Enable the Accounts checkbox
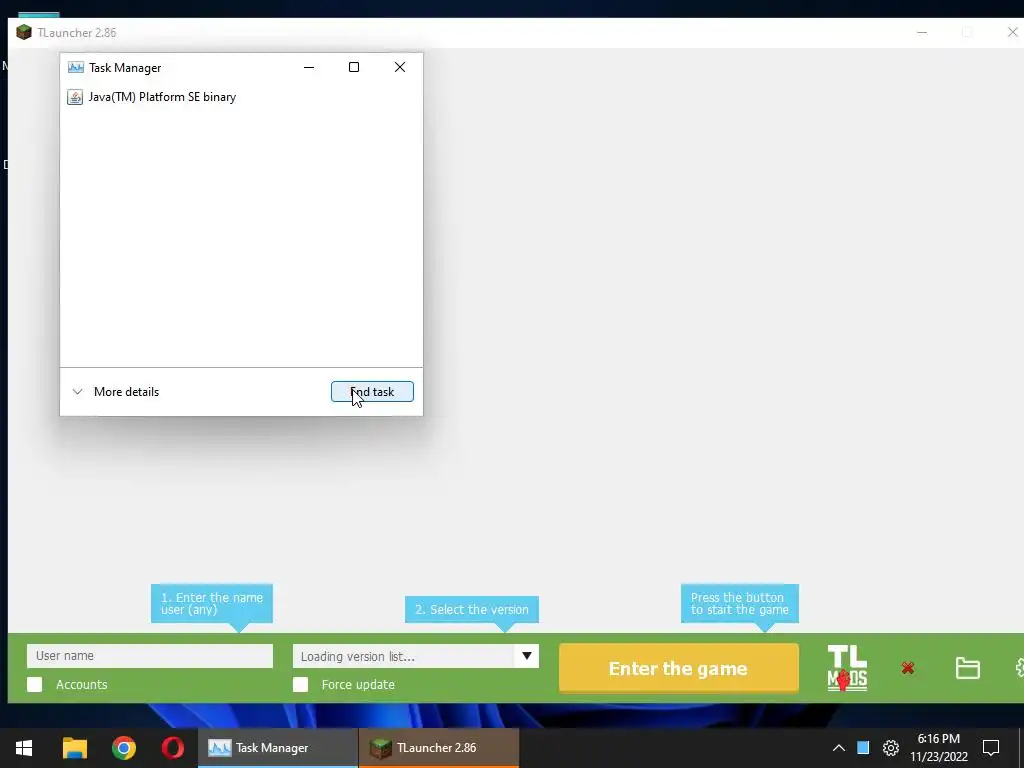 tap(35, 684)
